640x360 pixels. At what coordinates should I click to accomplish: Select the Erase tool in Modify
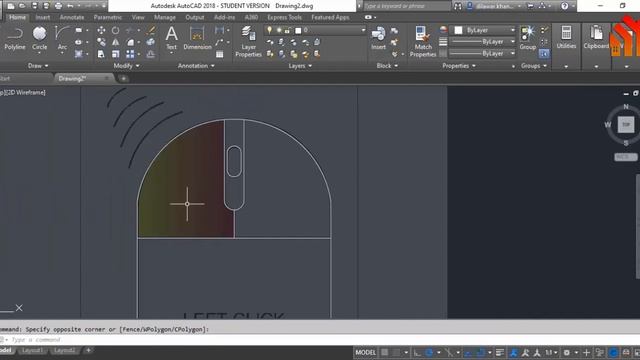pos(151,30)
